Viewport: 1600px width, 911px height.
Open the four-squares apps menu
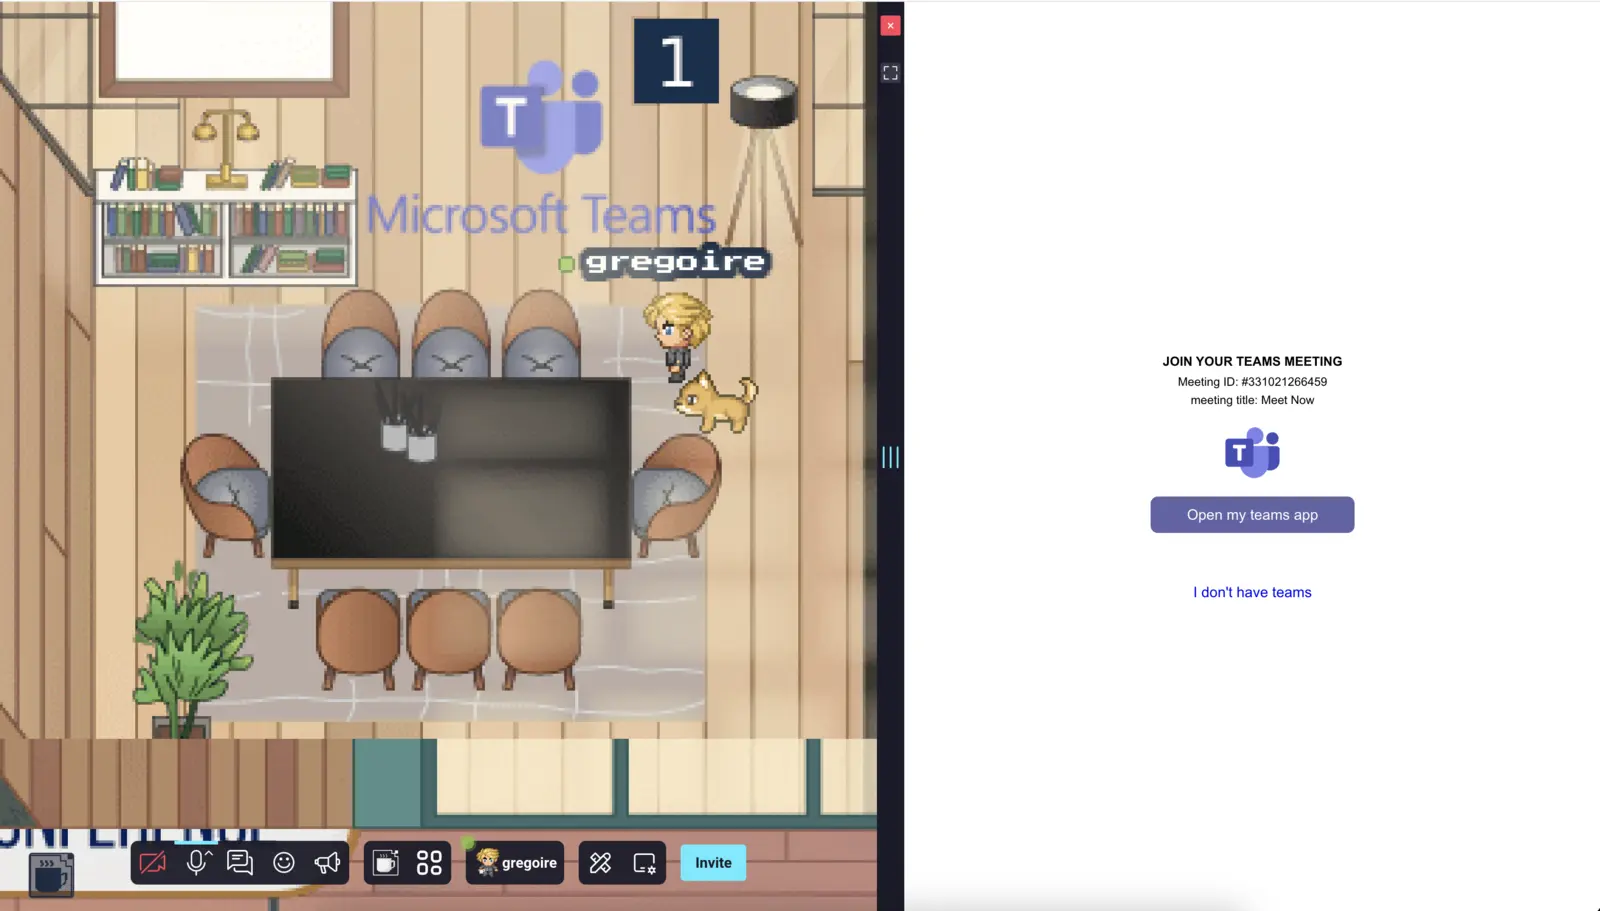pyautogui.click(x=429, y=863)
